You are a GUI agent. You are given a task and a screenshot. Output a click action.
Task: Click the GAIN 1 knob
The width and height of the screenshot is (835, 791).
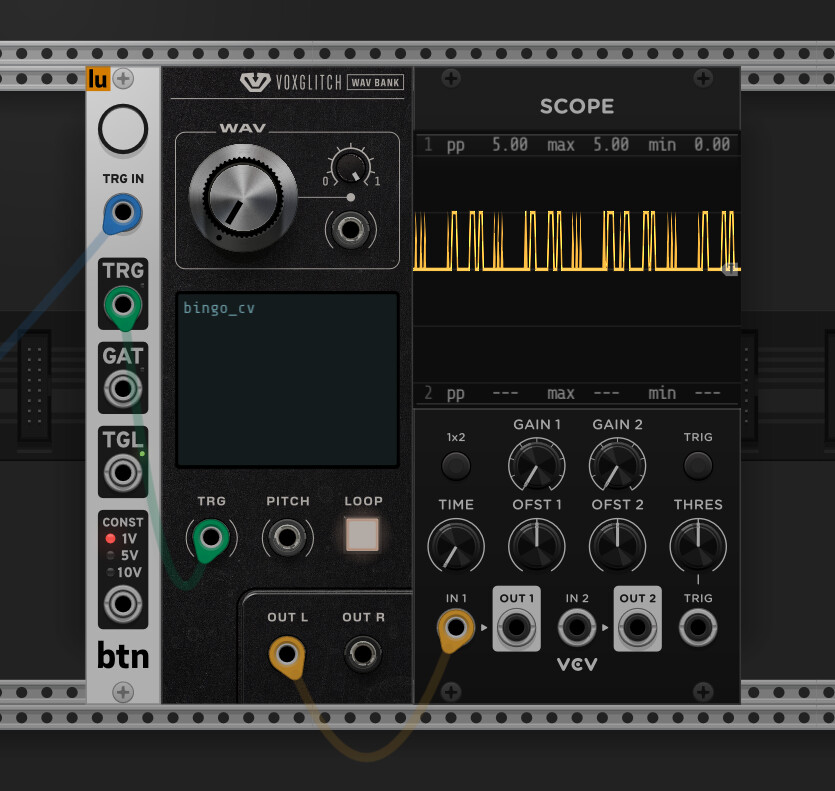536,464
